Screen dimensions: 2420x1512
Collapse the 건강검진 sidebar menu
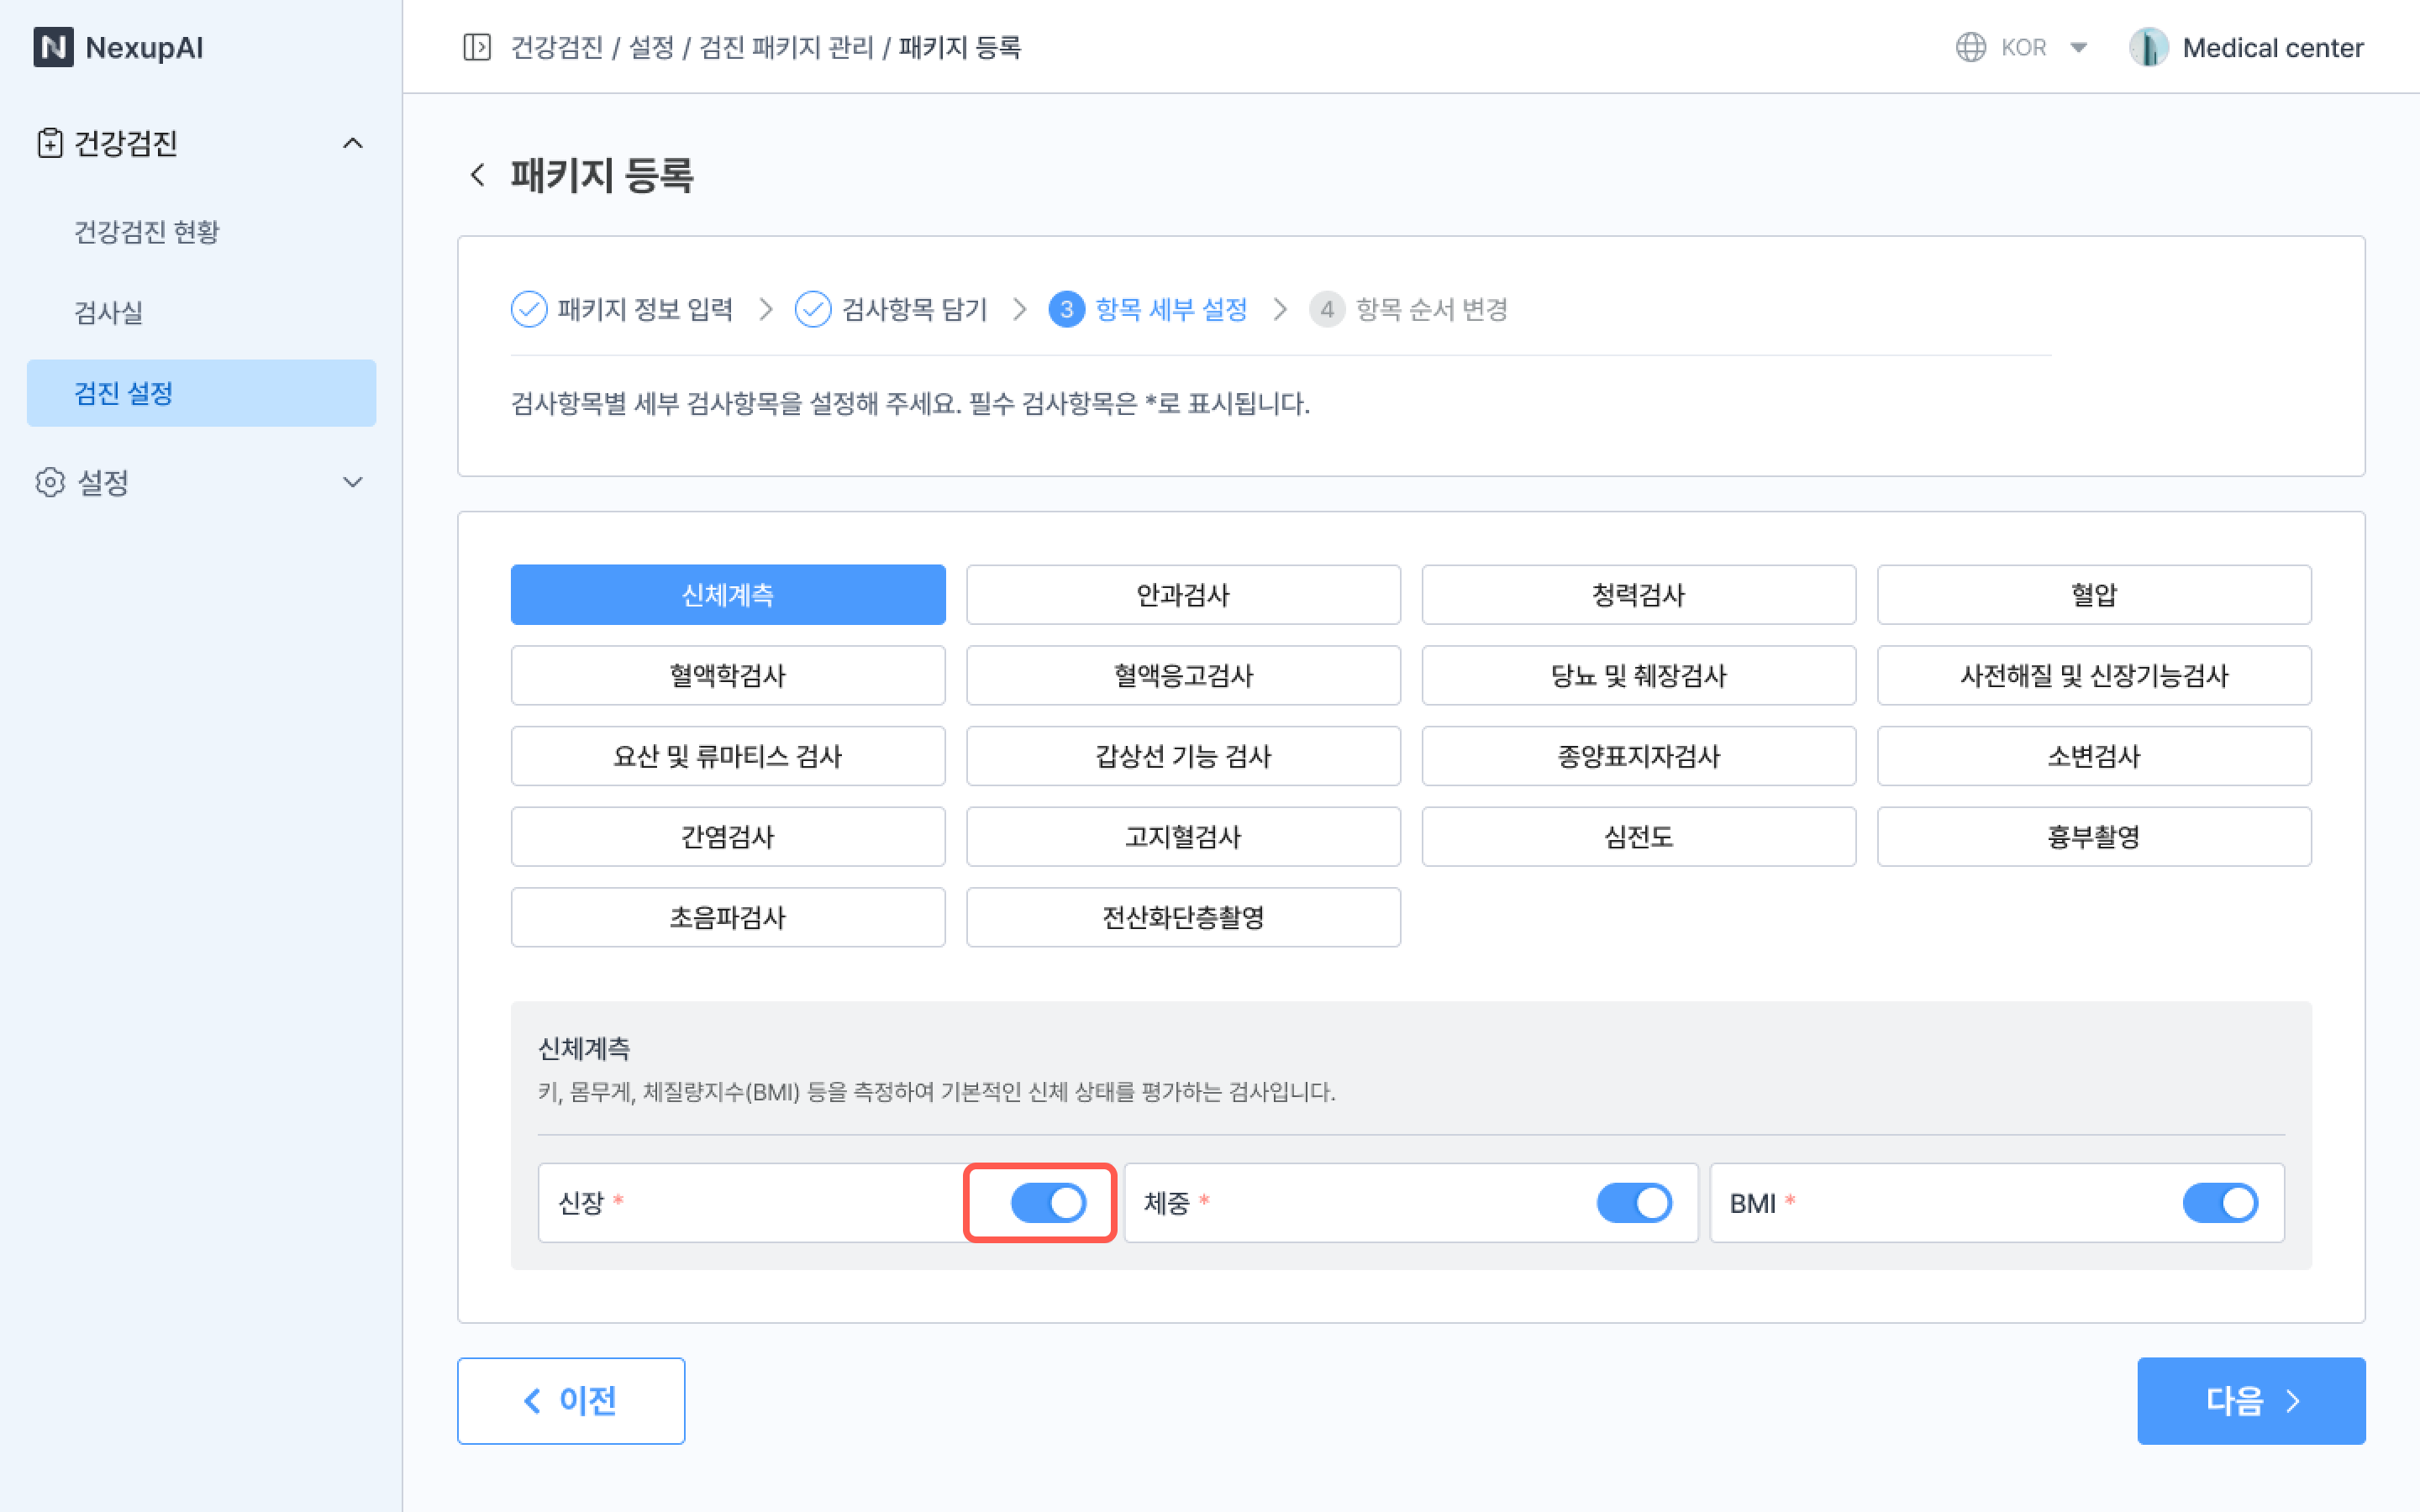pos(352,143)
